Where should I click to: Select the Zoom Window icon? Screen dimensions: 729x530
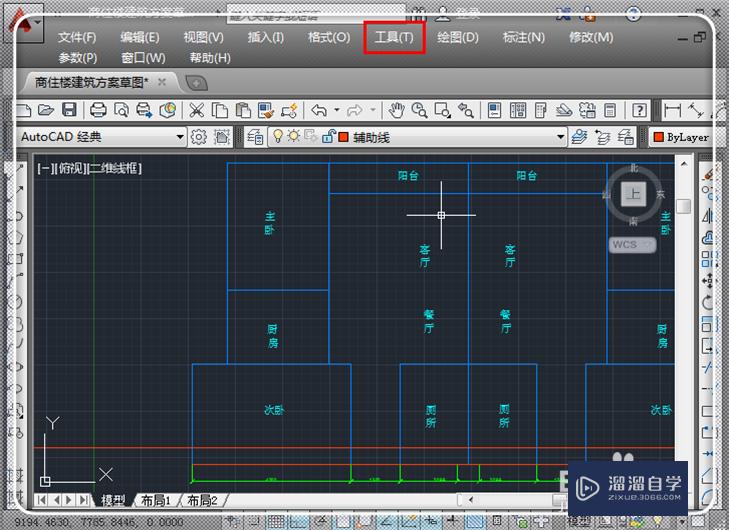(x=442, y=110)
